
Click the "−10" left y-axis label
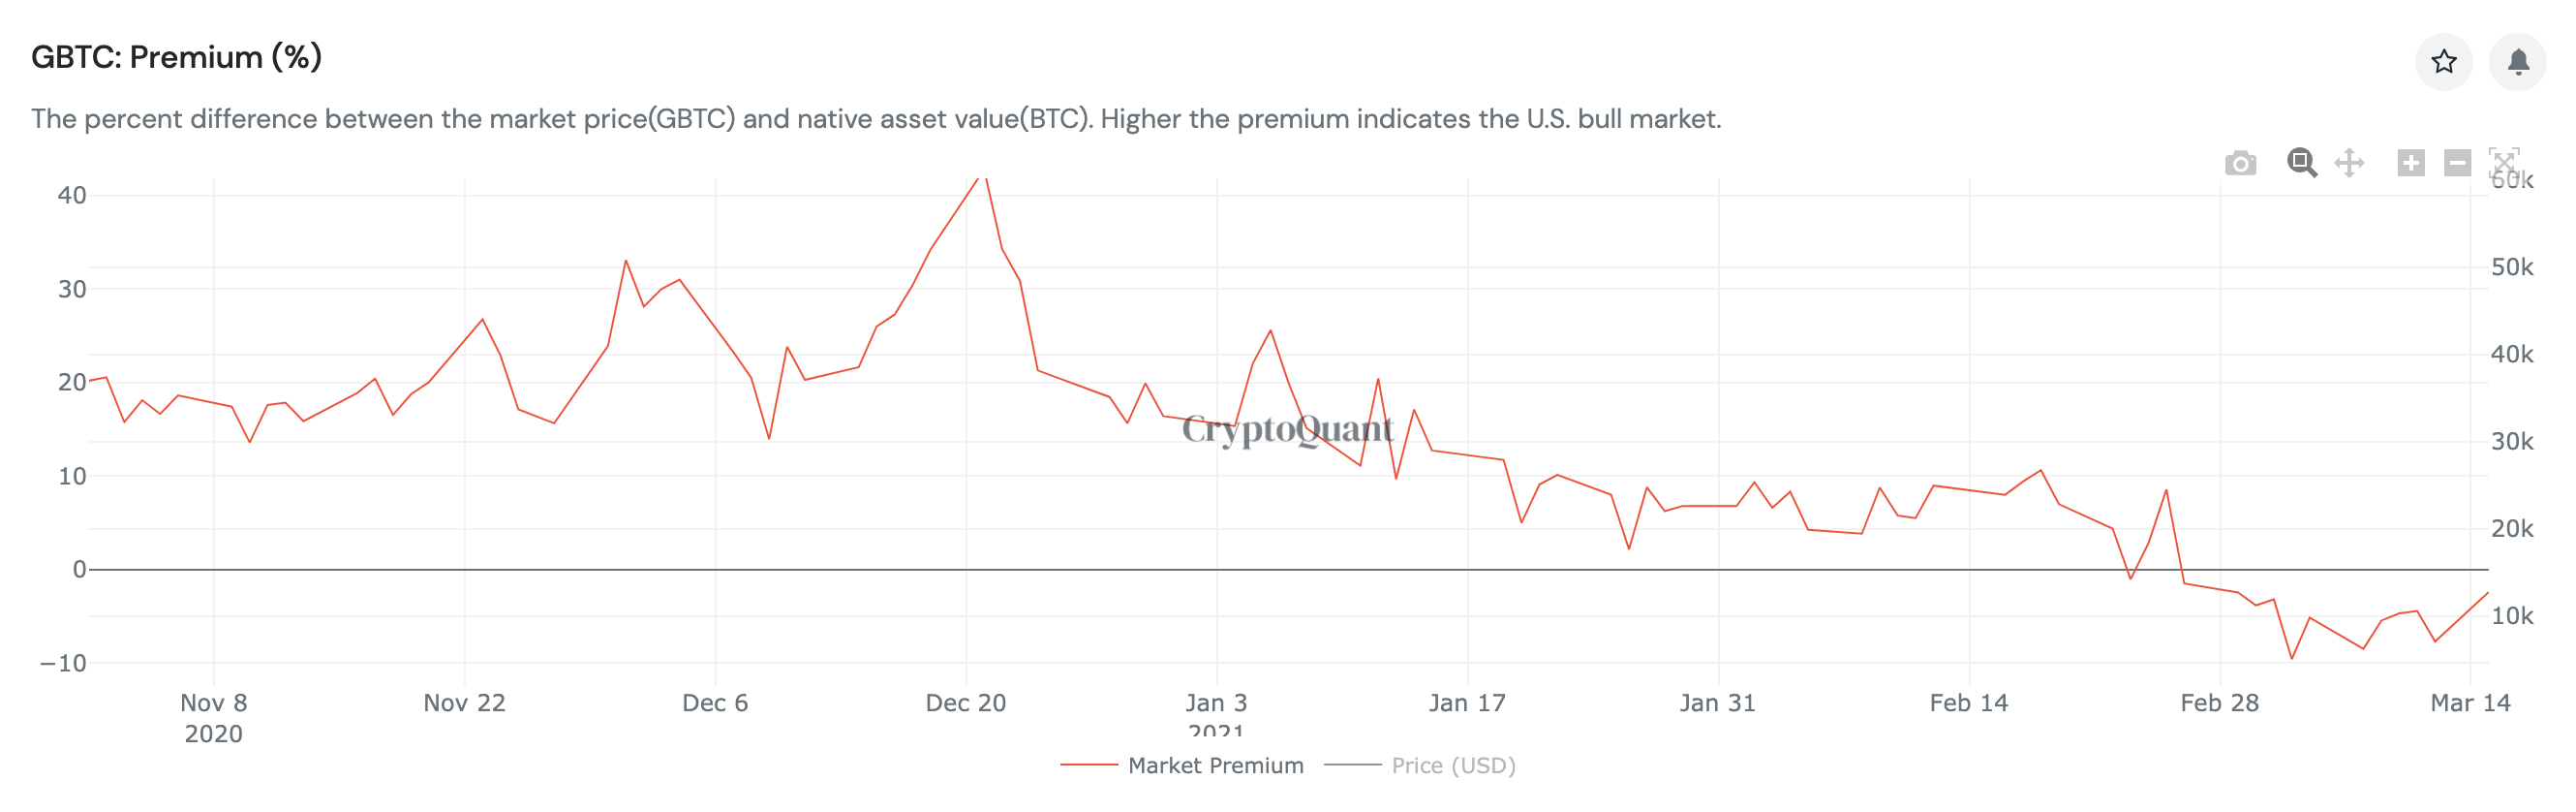pos(64,663)
